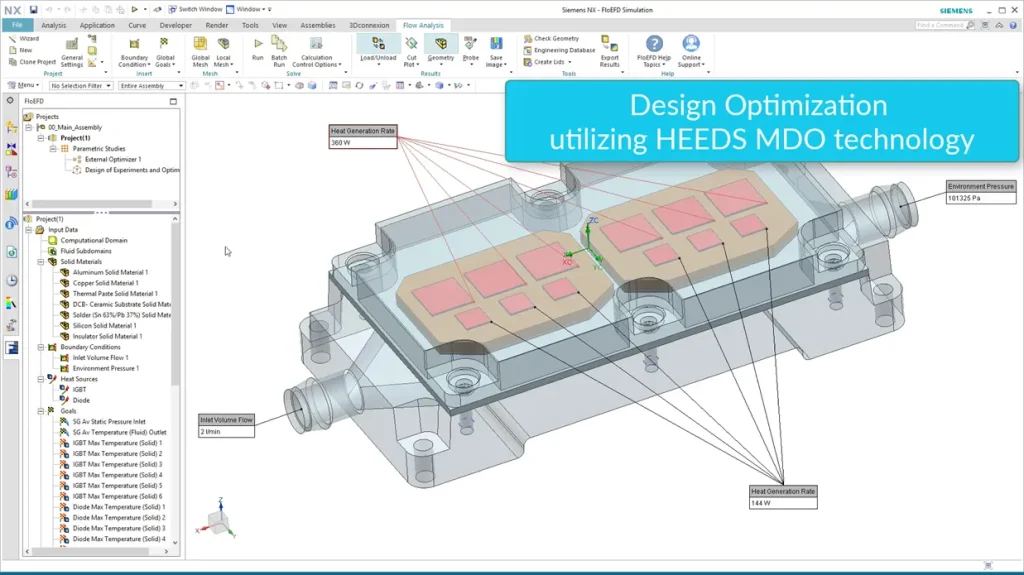Collapse the Solid Materials tree node

pos(41,262)
